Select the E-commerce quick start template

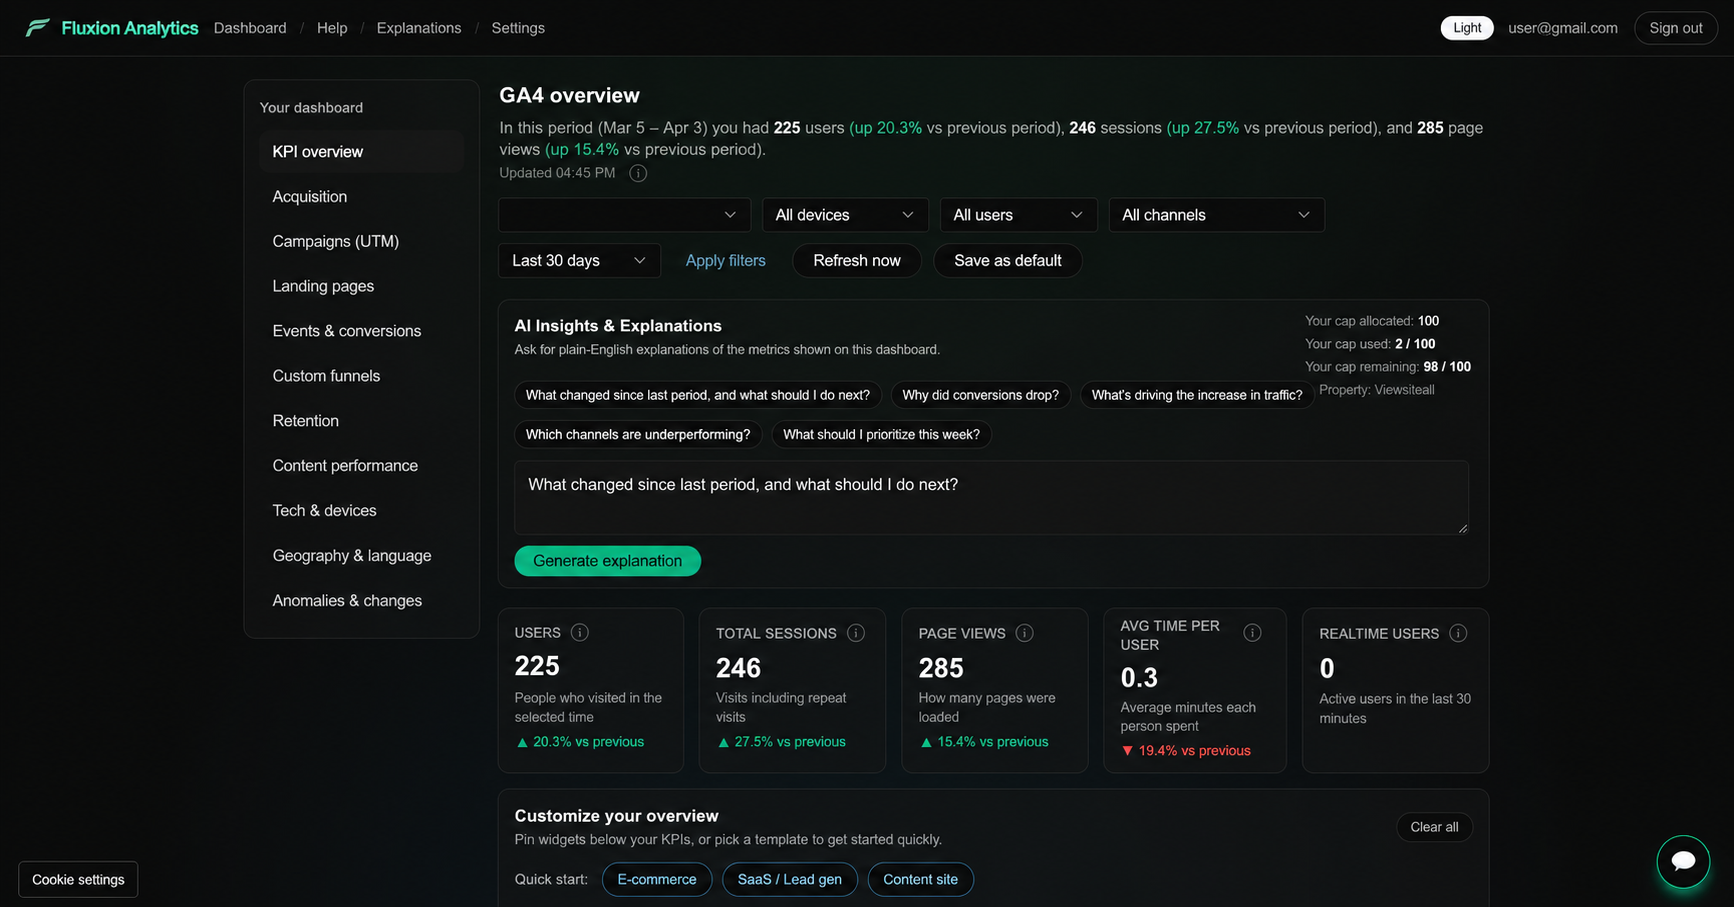pyautogui.click(x=657, y=879)
